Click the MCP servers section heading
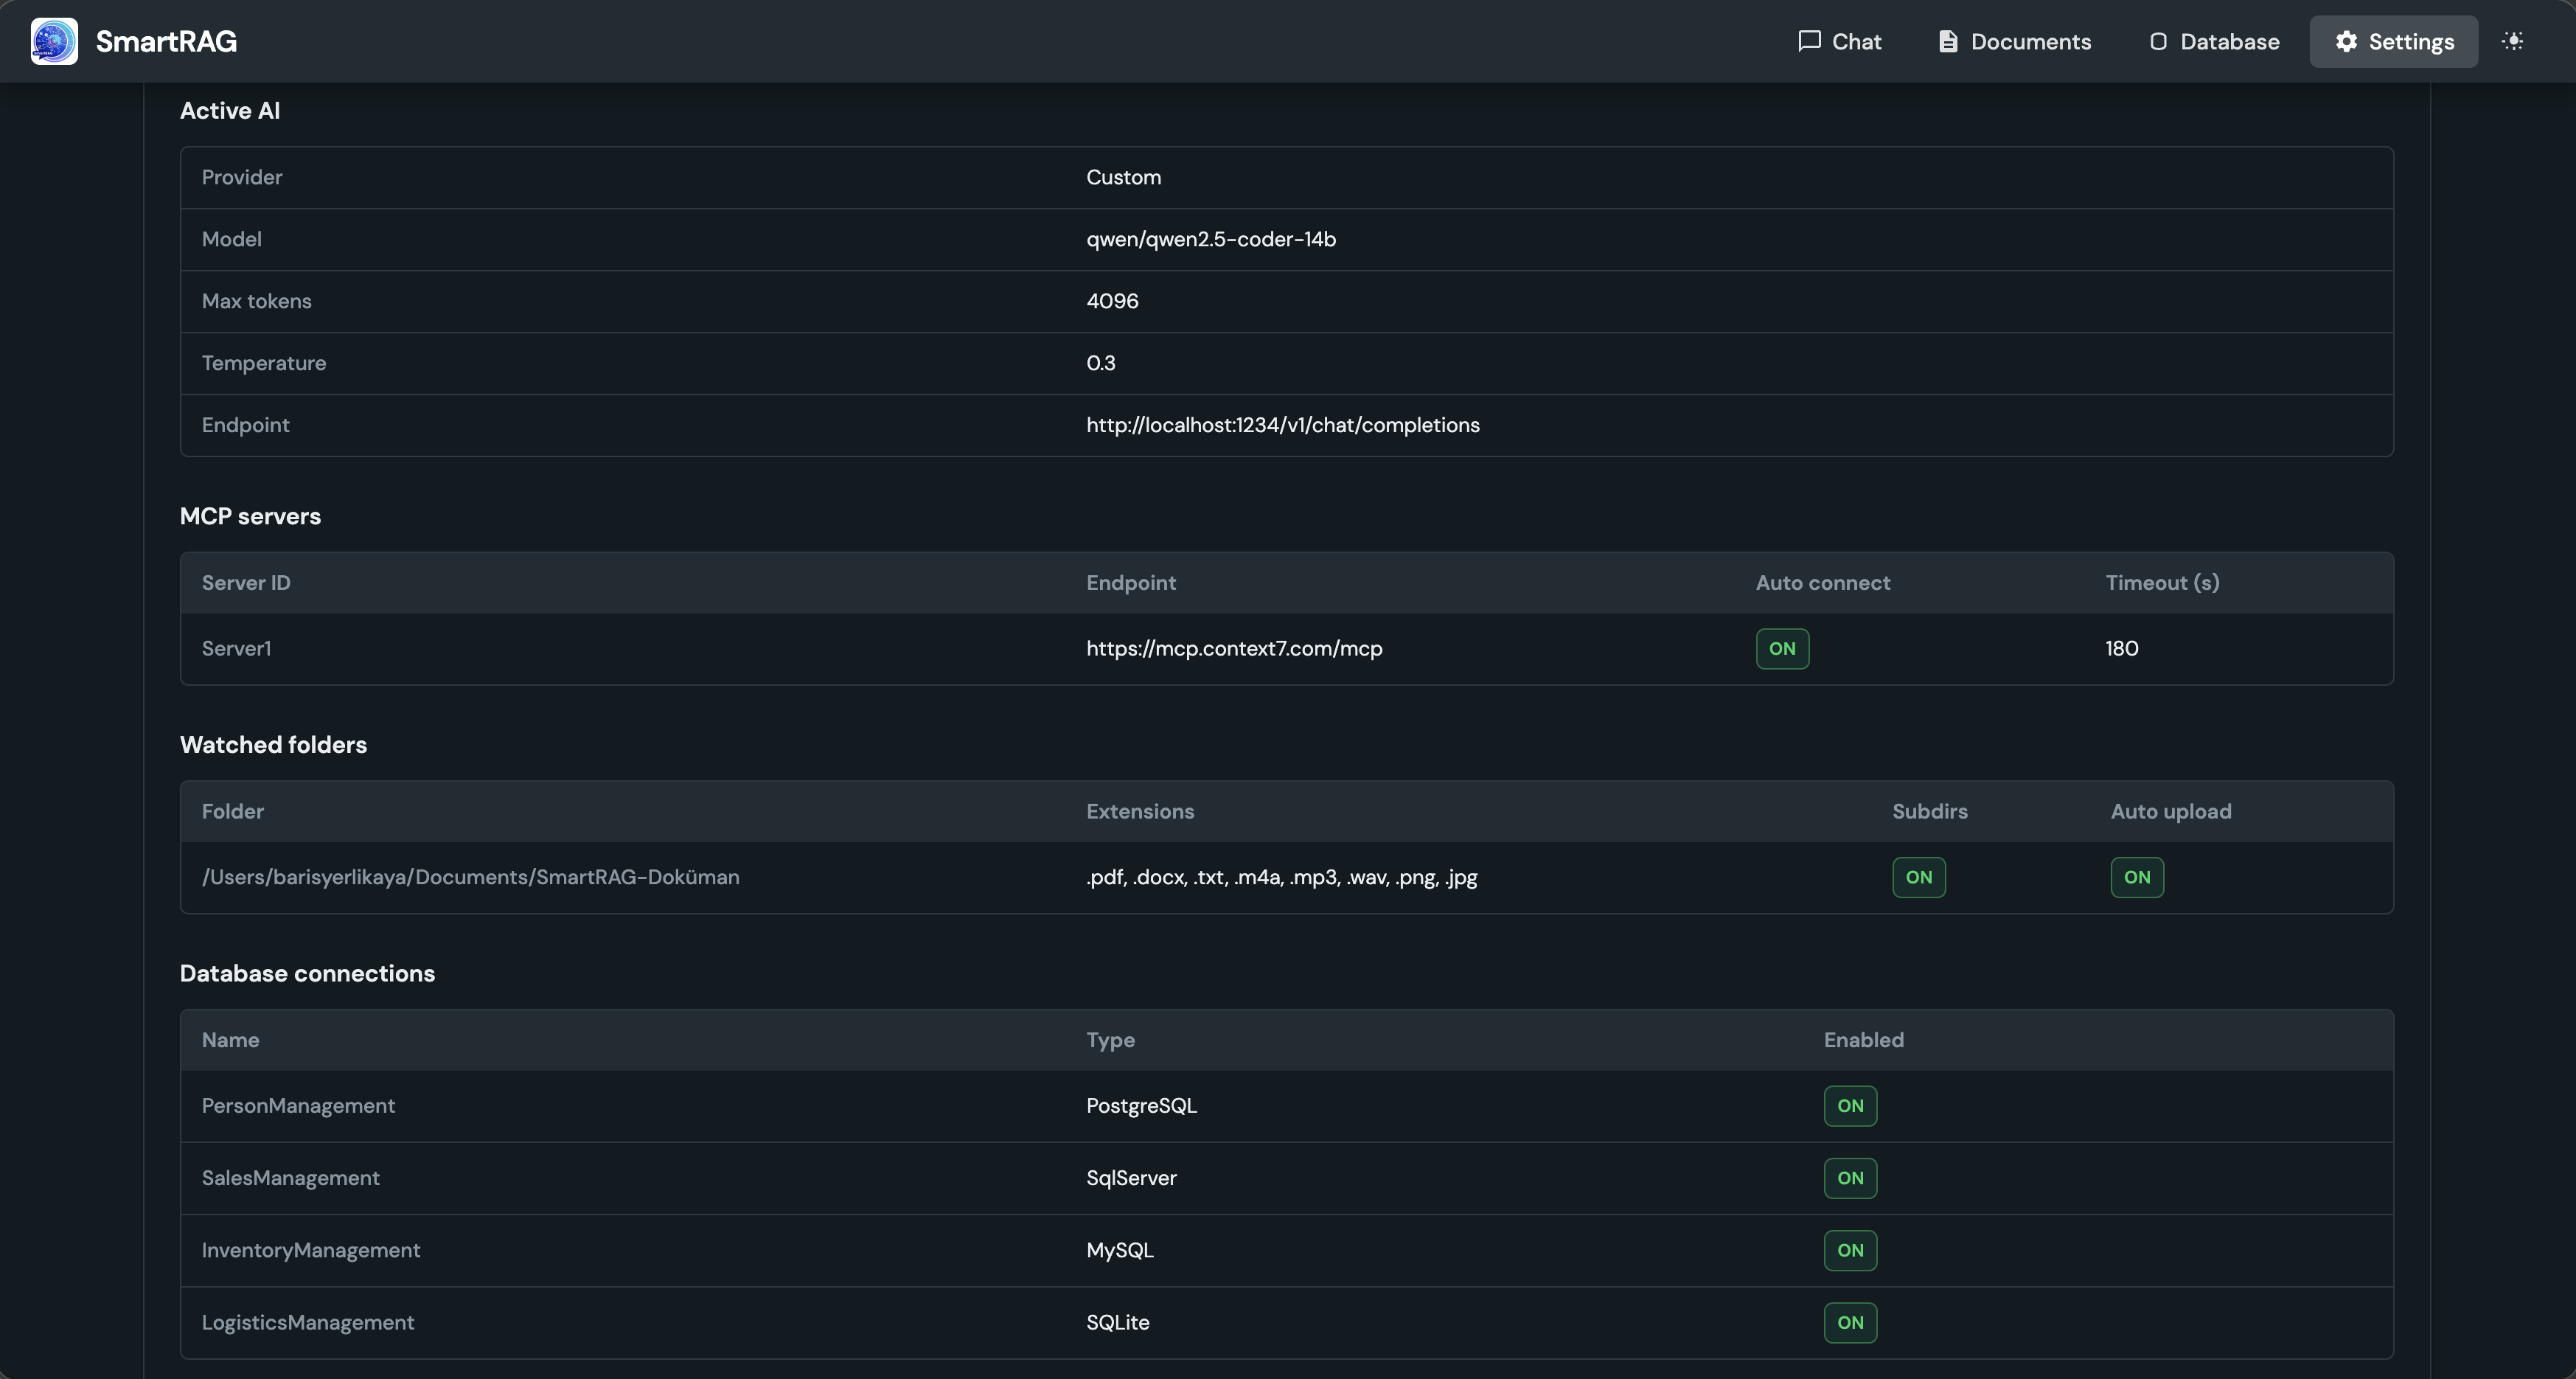 click(250, 516)
